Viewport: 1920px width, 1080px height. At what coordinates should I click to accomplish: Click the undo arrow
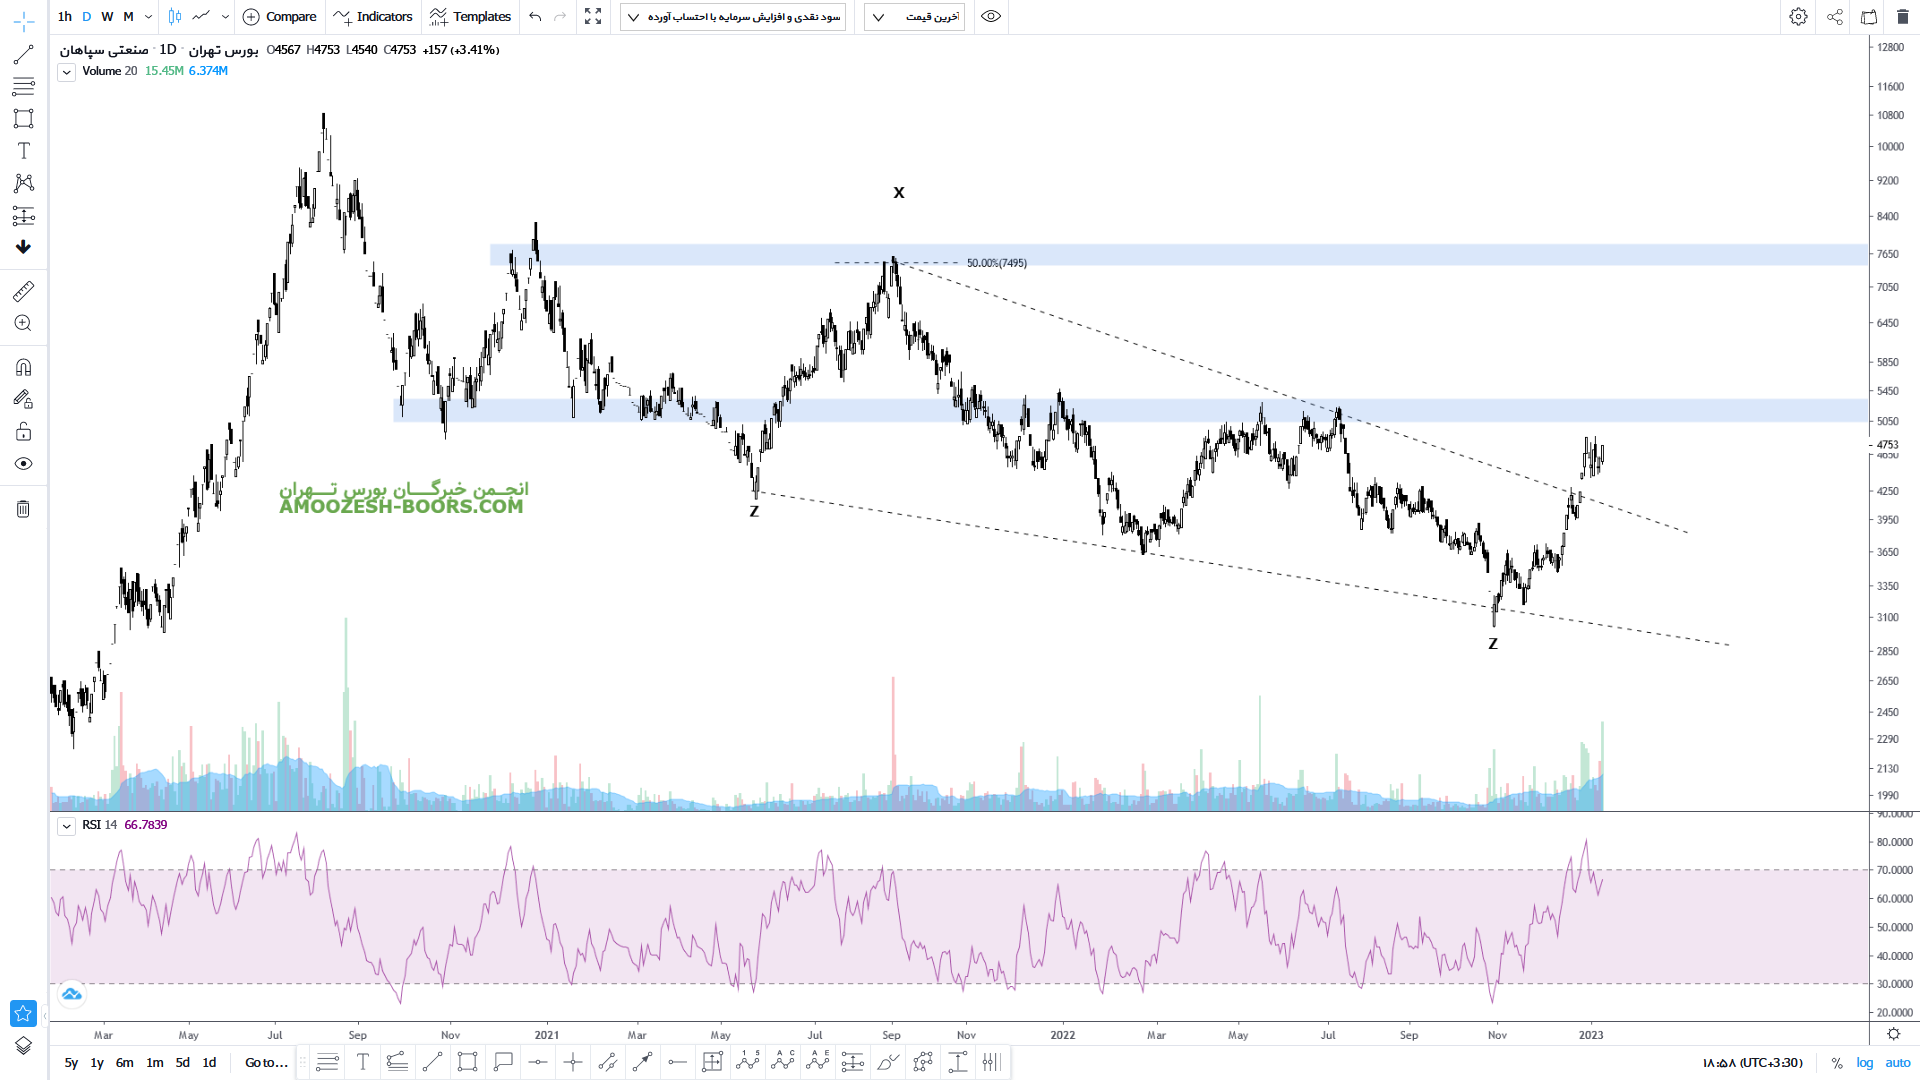click(x=535, y=17)
